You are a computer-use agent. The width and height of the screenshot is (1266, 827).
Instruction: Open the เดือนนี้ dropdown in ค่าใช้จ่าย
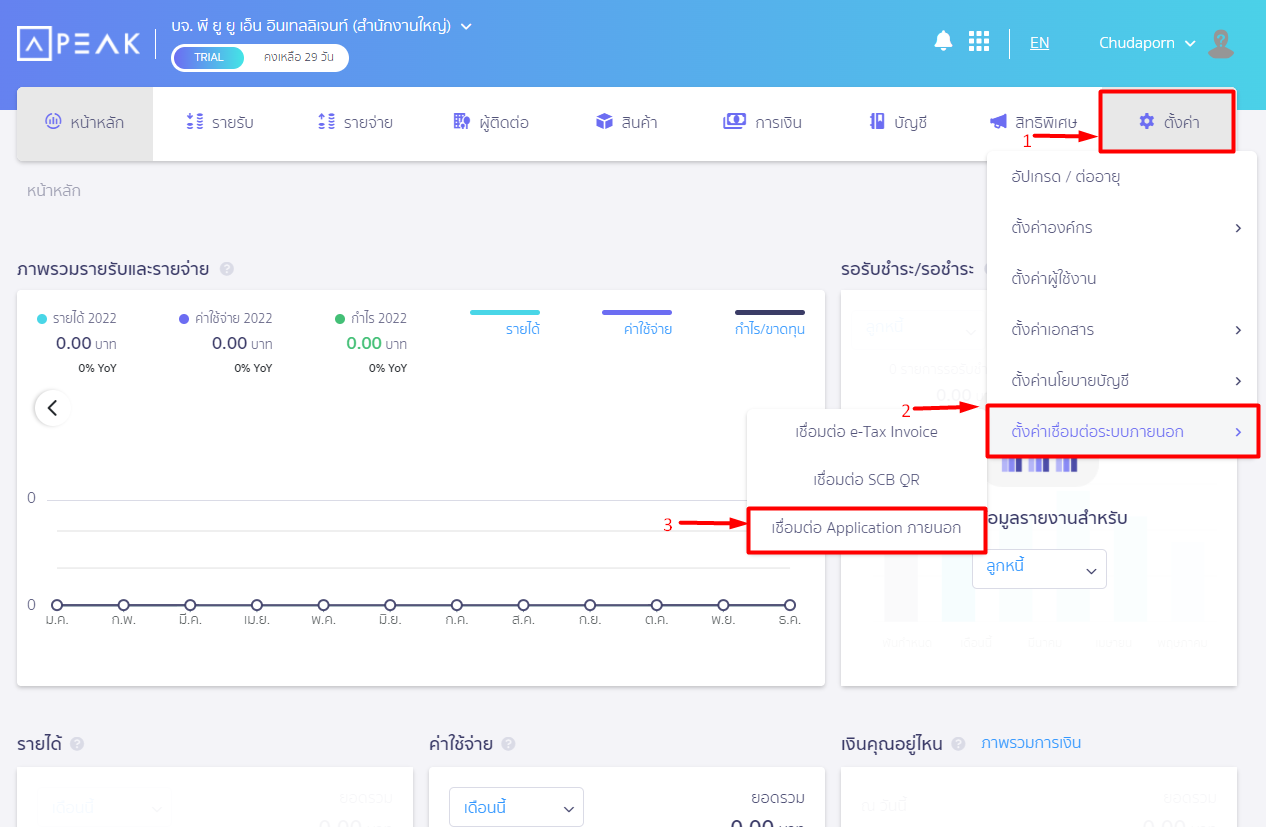pos(516,807)
